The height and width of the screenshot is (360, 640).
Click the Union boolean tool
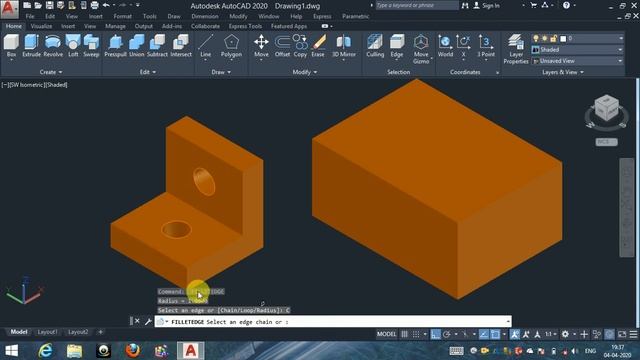click(x=137, y=46)
